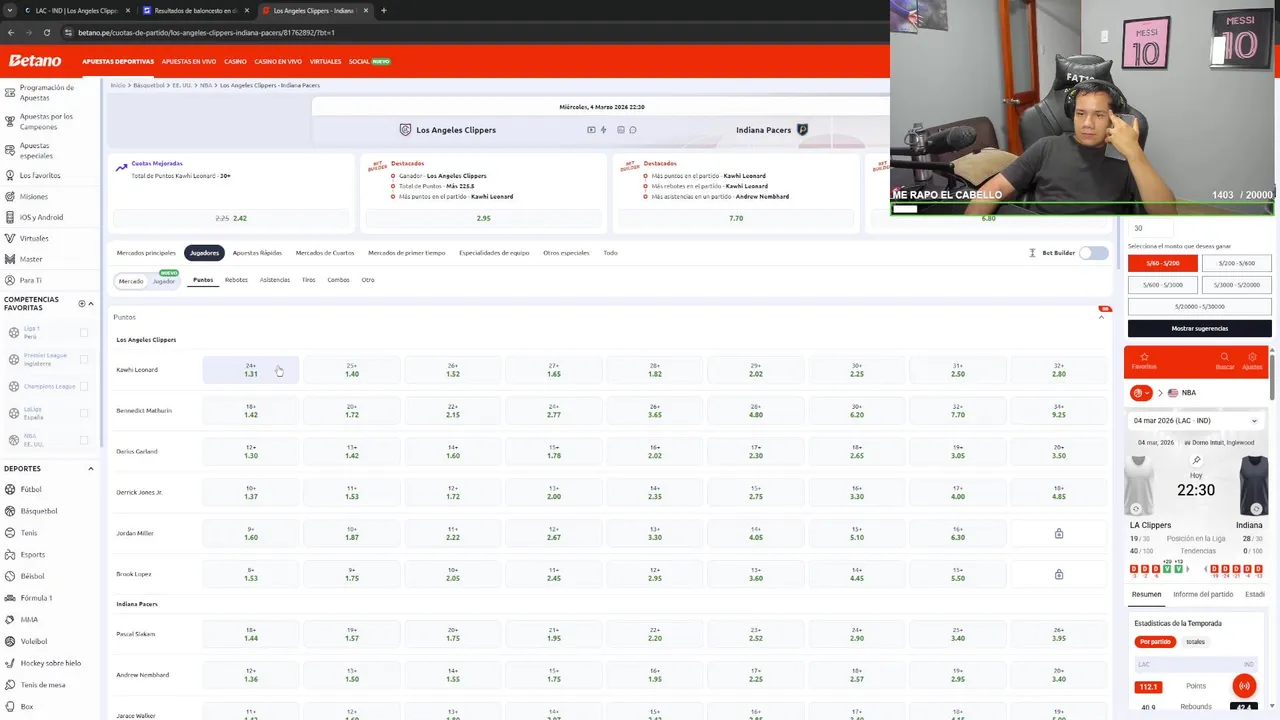Open the browser tab search dropdown arrow
This screenshot has width=1280, height=720.
[x=11, y=11]
